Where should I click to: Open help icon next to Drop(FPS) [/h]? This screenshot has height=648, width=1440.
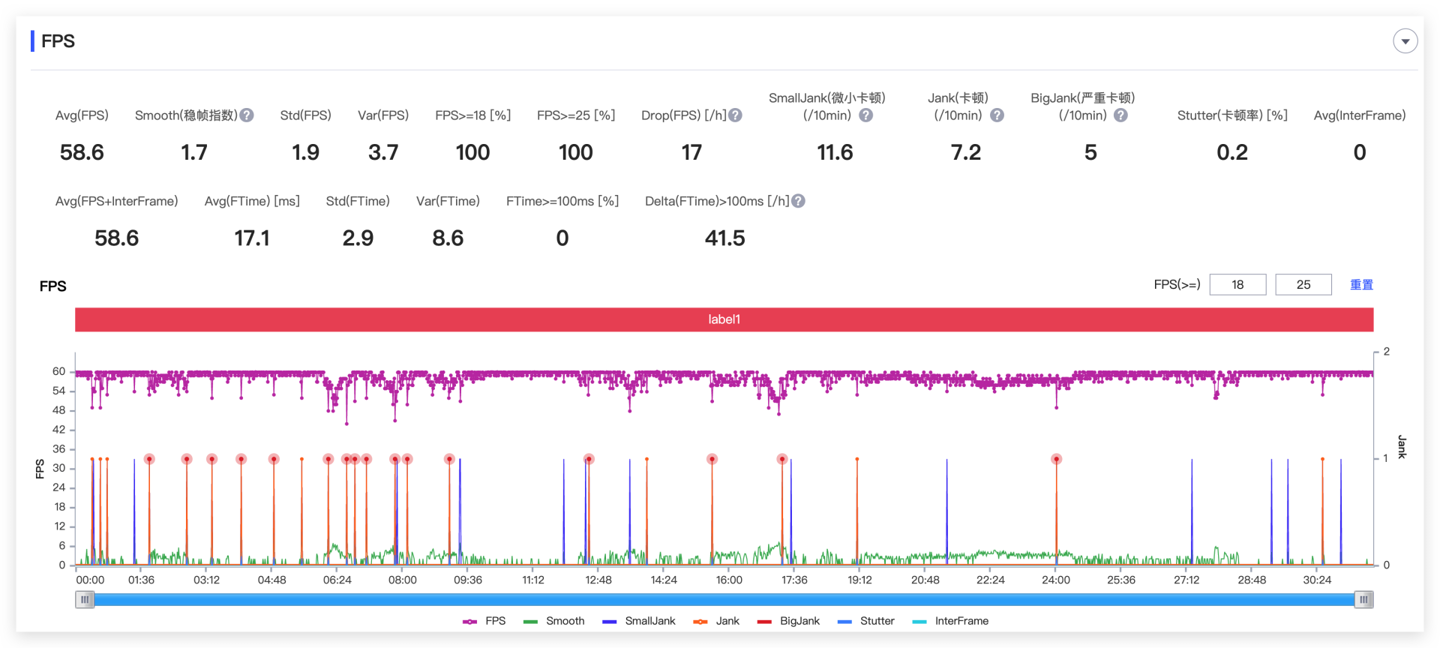pyautogui.click(x=735, y=115)
